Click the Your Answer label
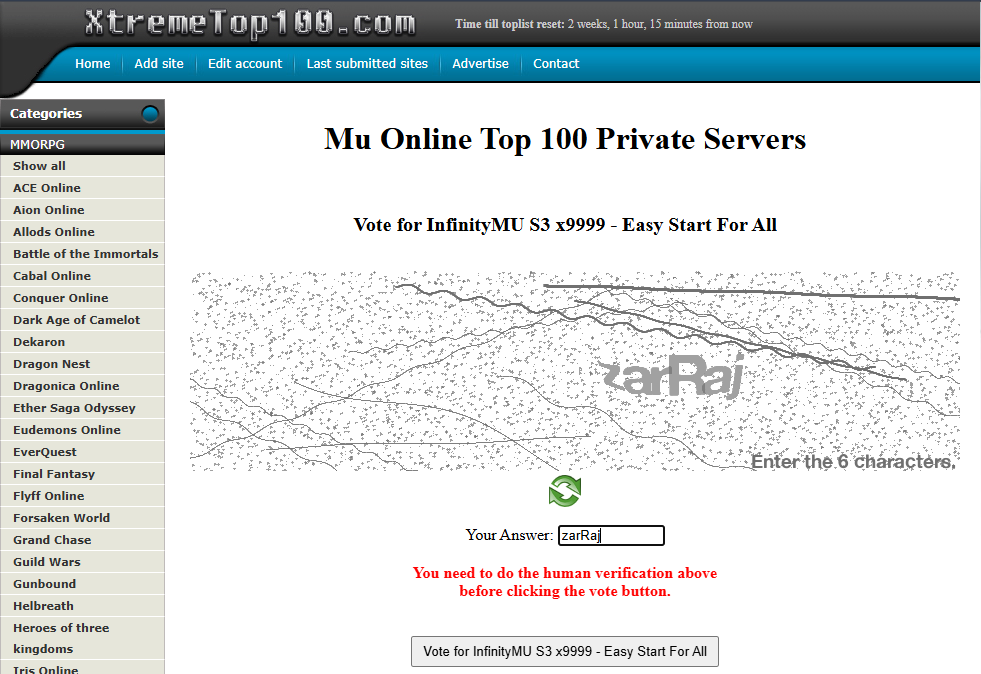Screen dimensions: 981x674 tap(509, 535)
